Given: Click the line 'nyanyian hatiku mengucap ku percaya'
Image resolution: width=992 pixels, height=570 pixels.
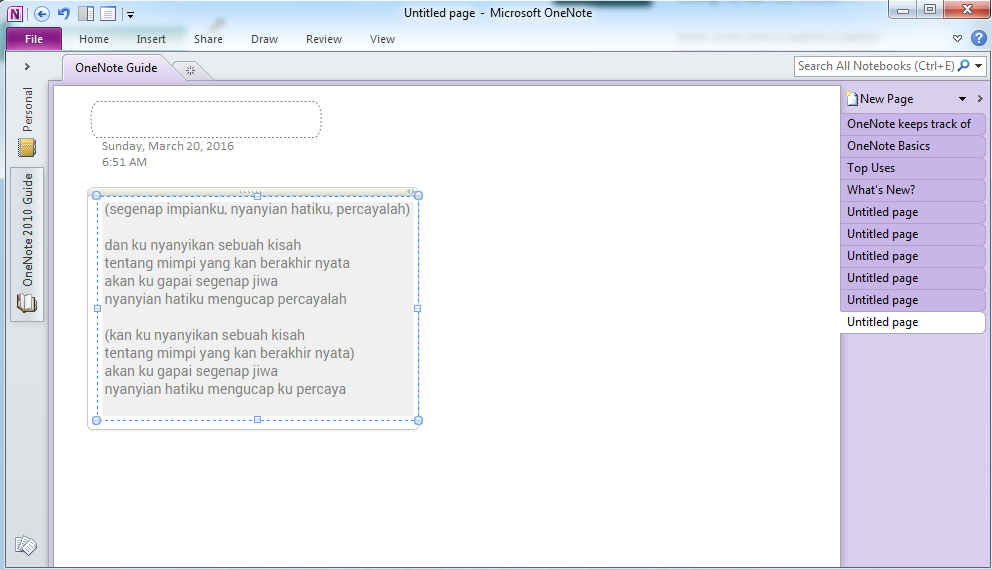Looking at the screenshot, I should 225,388.
